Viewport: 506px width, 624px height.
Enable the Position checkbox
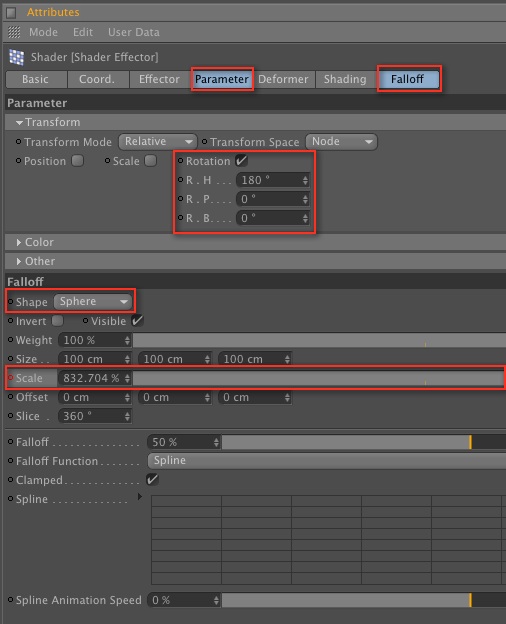coord(78,161)
